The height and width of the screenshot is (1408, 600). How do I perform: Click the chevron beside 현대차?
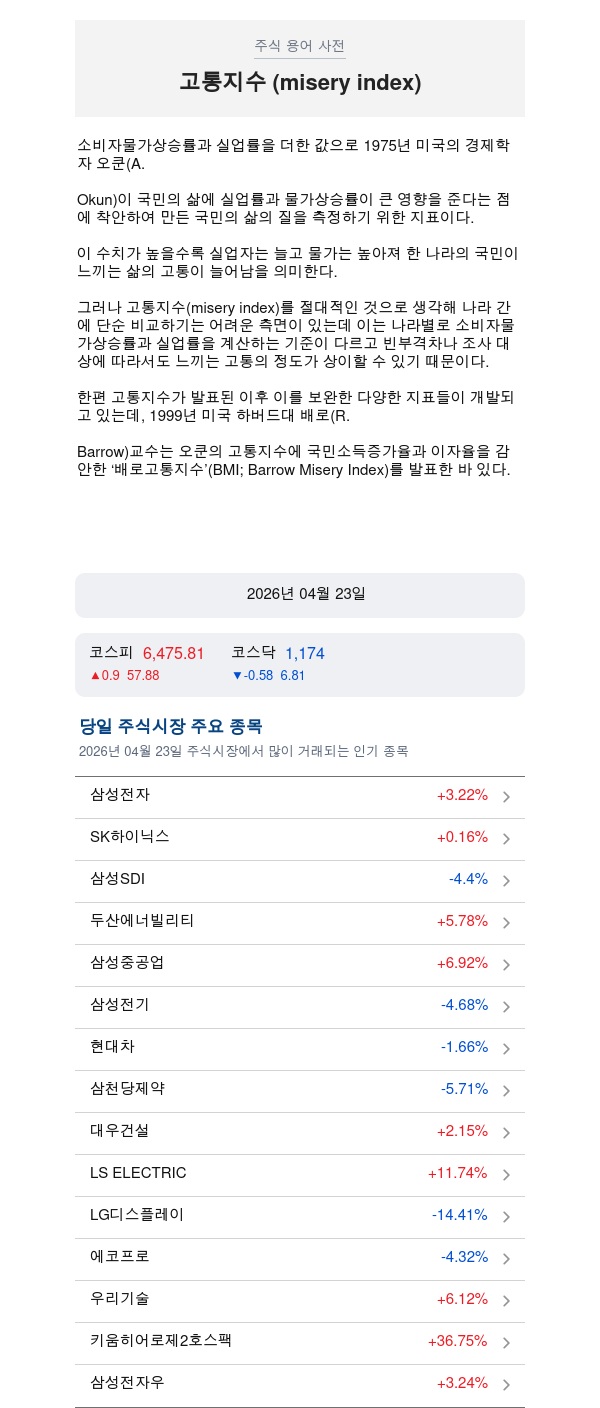[x=506, y=1049]
